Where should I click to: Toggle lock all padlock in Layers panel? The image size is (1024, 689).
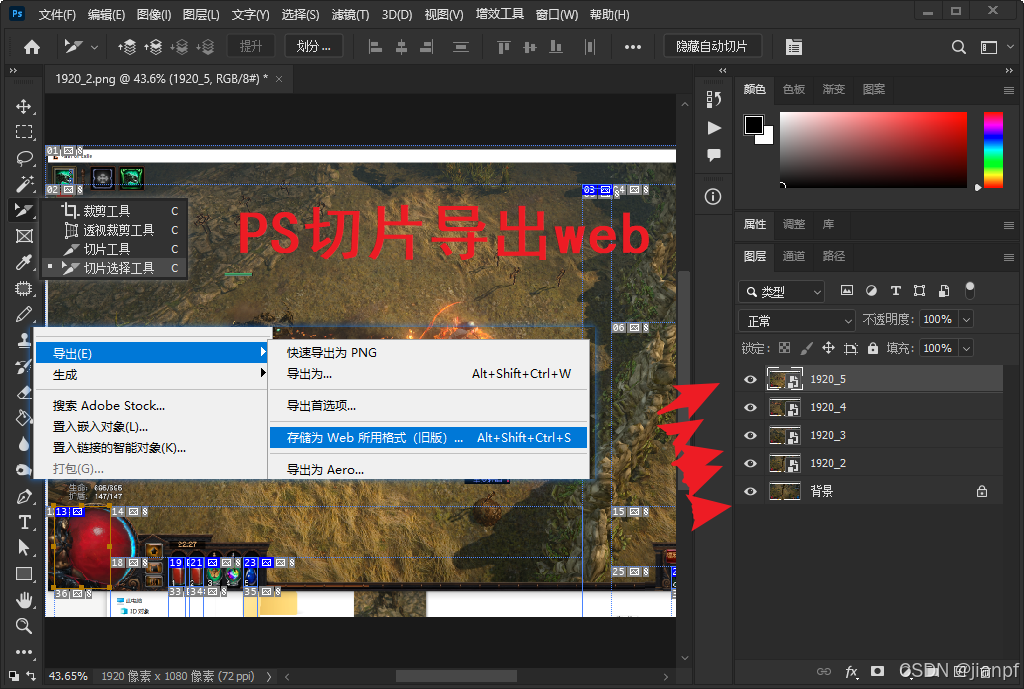[x=872, y=348]
